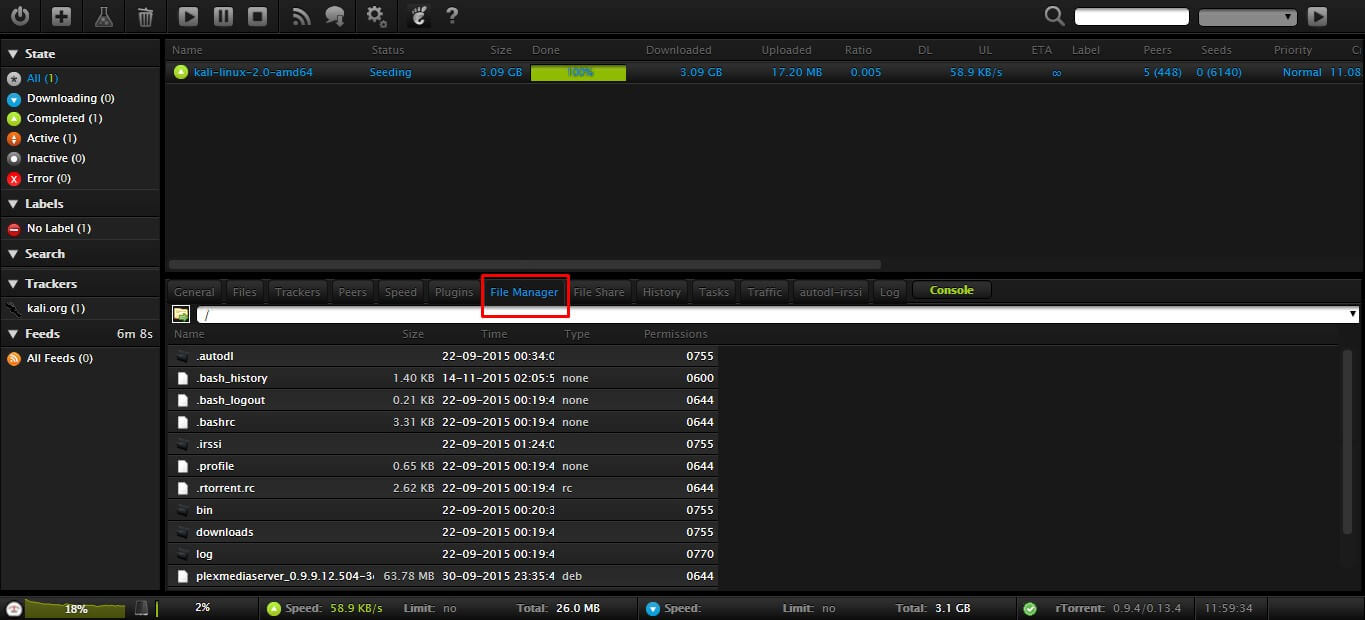
Task: Open the RSS downloader icon
Action: pyautogui.click(x=301, y=16)
